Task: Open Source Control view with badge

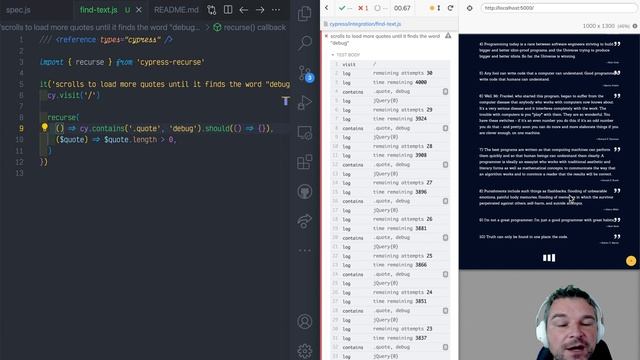Action: tap(304, 73)
